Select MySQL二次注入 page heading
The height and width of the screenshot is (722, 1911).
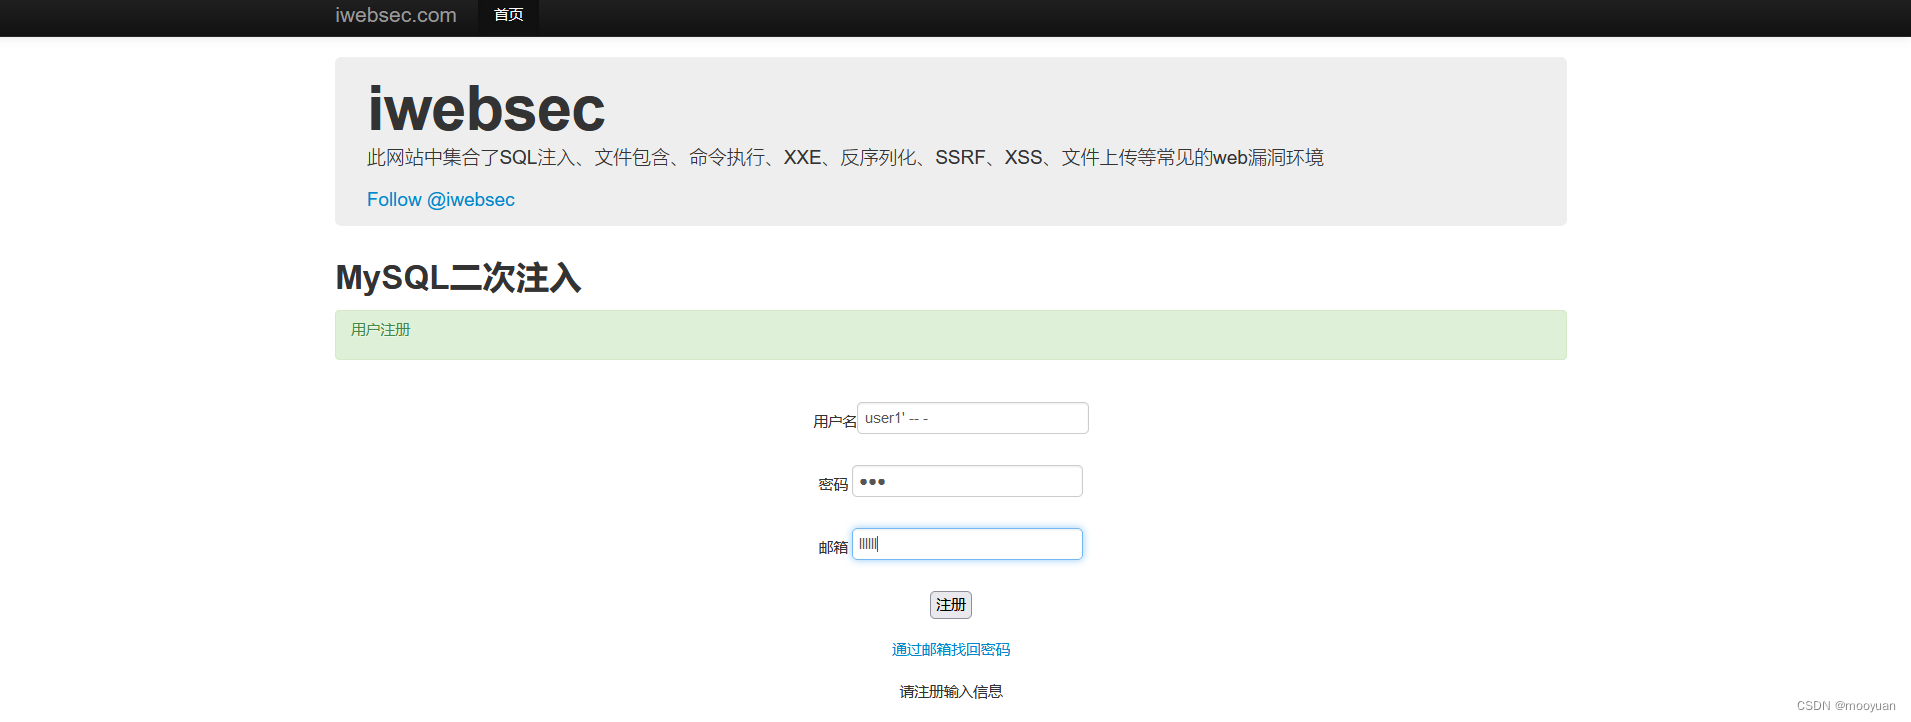(x=458, y=277)
